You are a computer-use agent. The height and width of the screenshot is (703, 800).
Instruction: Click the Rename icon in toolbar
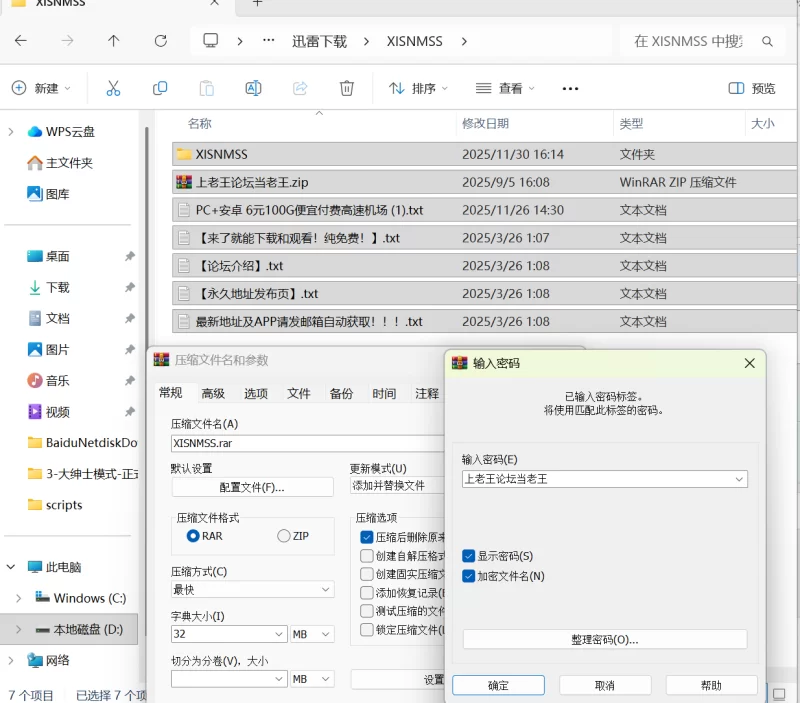coord(253,88)
